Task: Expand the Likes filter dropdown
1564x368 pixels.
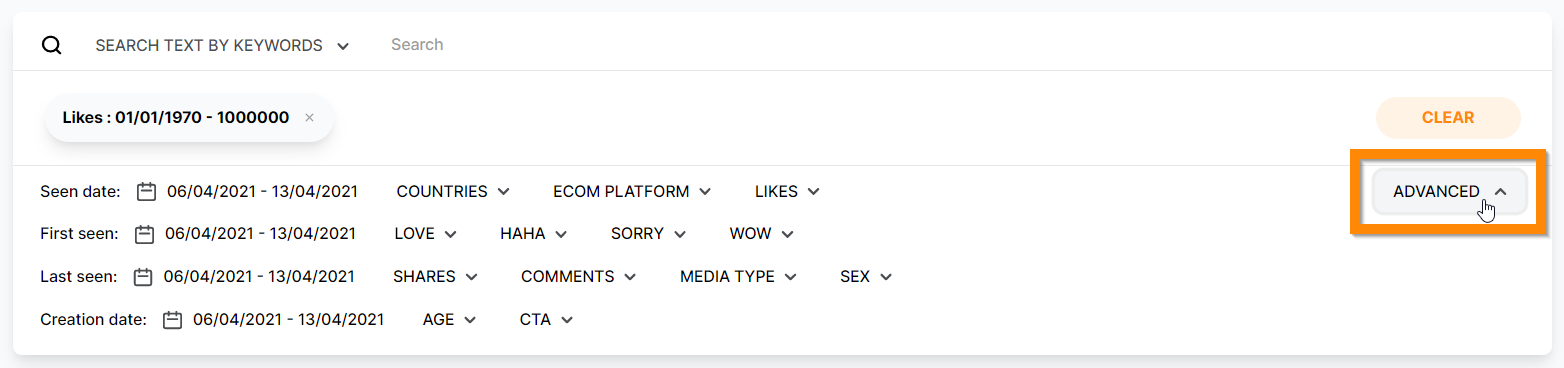Action: (787, 191)
